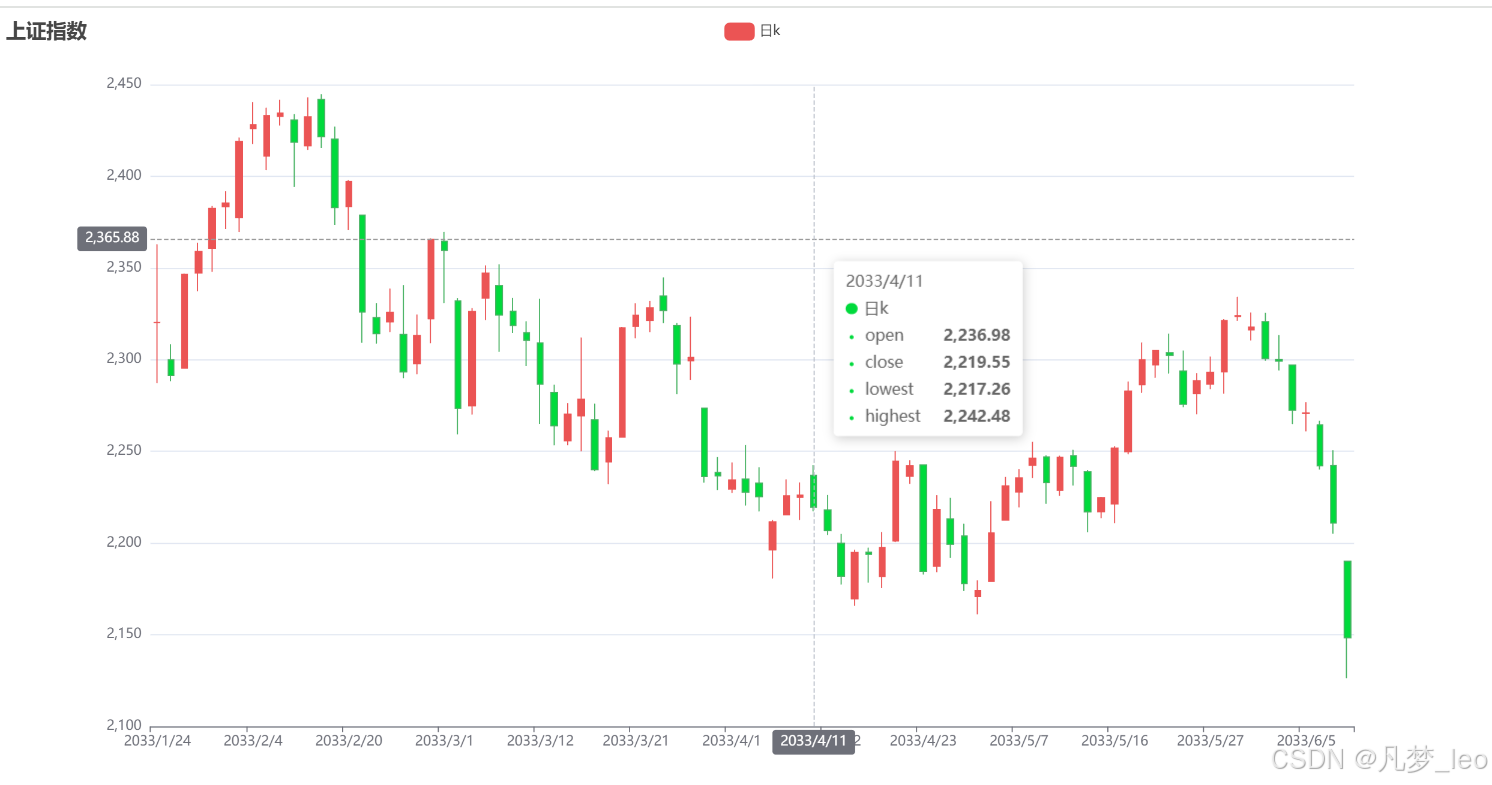The width and height of the screenshot is (1492, 785).
Task: Click the 2,400 y-axis value
Action: tap(123, 176)
